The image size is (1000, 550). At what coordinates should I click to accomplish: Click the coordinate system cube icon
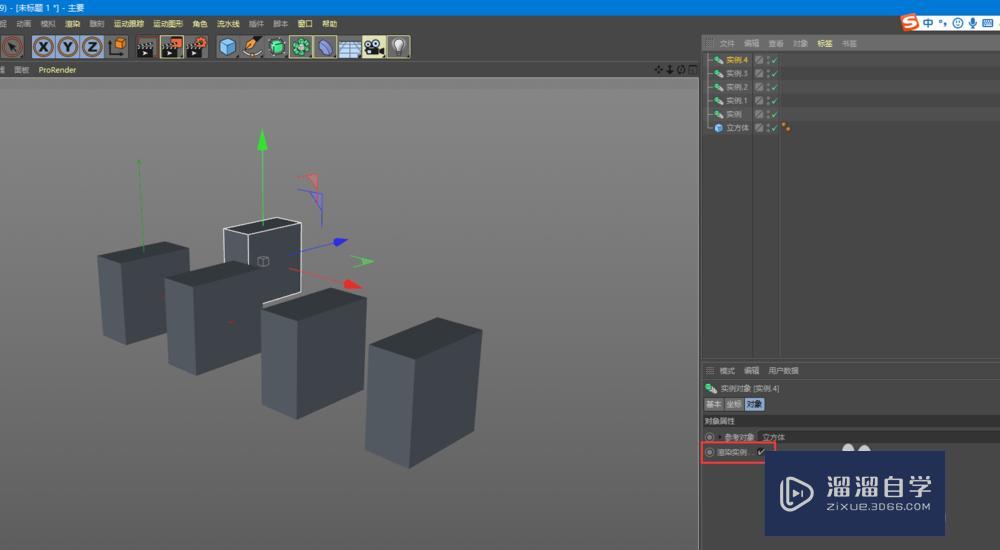[x=117, y=47]
